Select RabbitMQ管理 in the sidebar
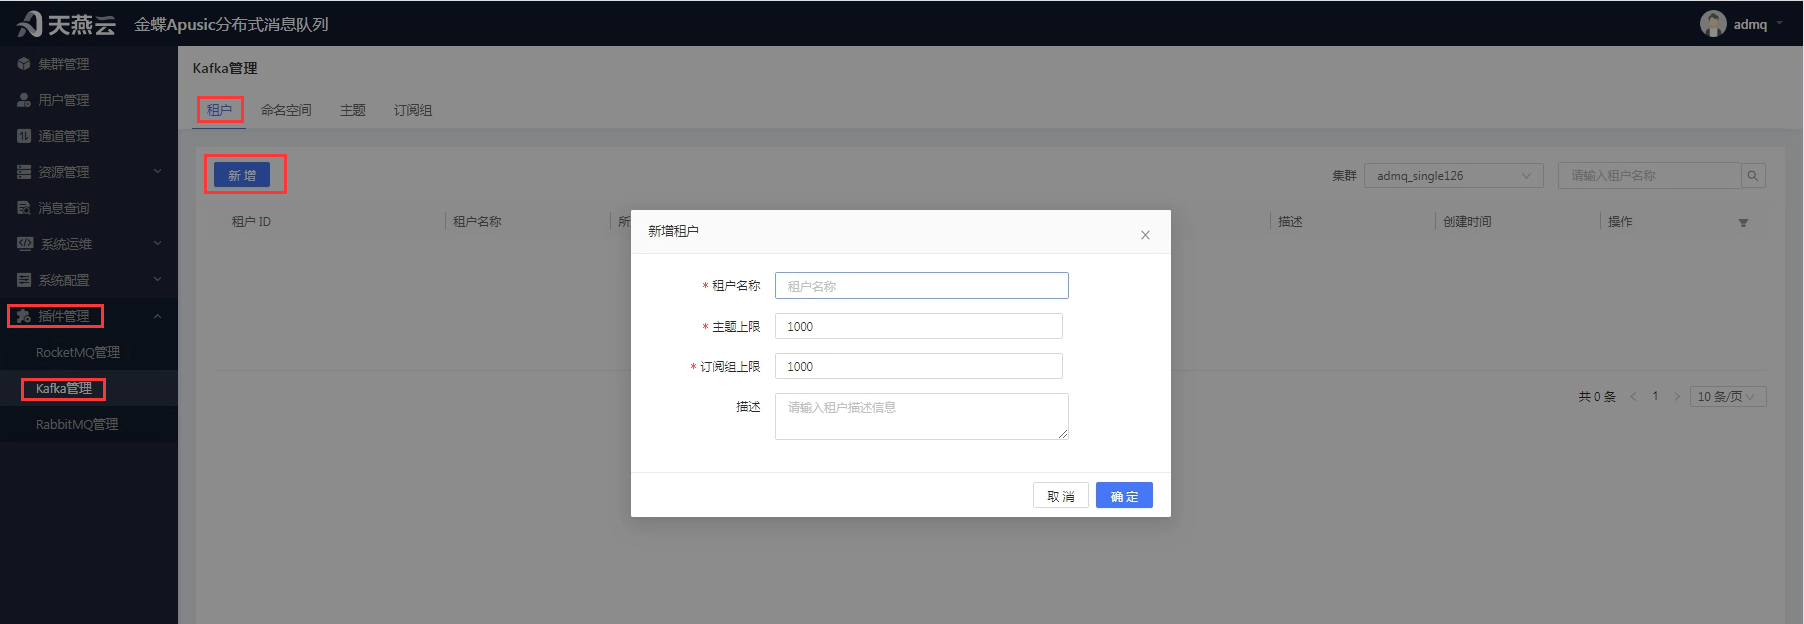 [77, 424]
